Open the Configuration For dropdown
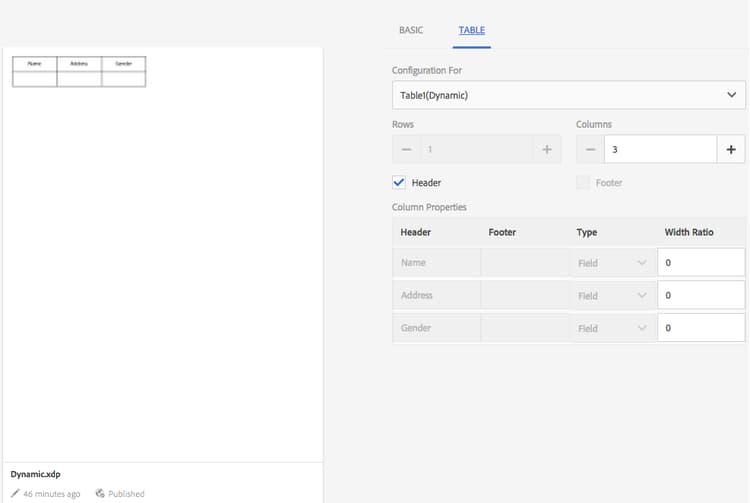 tap(568, 95)
